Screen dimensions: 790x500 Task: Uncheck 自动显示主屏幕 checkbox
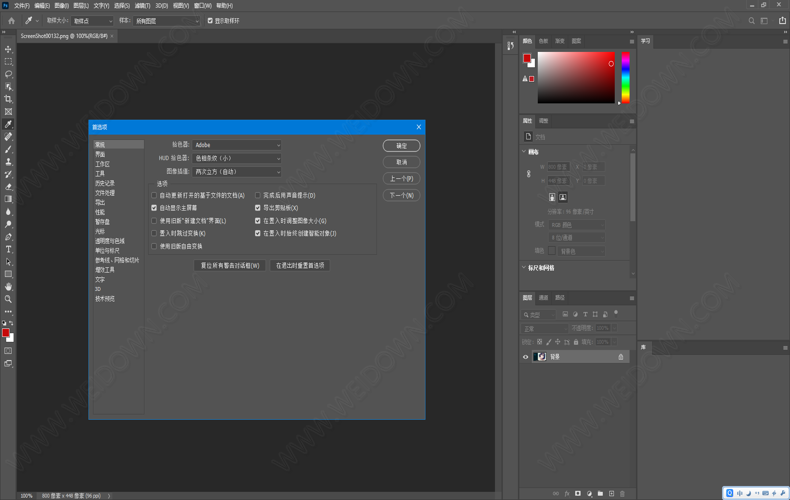(x=154, y=208)
